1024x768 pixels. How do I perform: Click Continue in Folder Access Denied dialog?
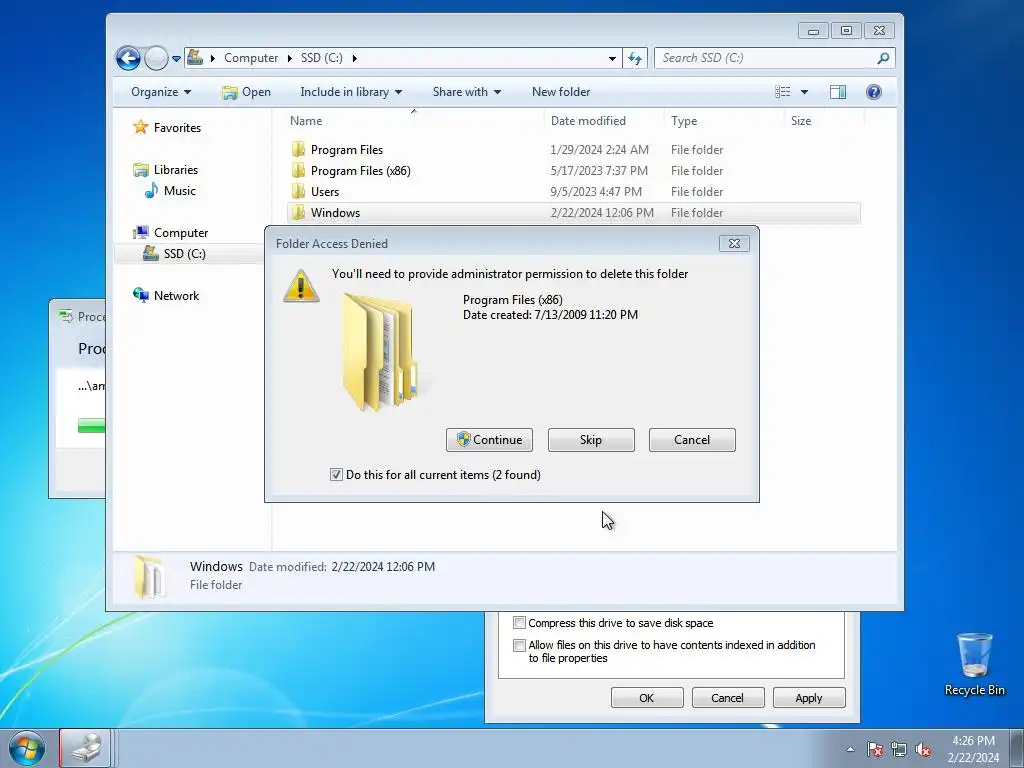point(489,440)
